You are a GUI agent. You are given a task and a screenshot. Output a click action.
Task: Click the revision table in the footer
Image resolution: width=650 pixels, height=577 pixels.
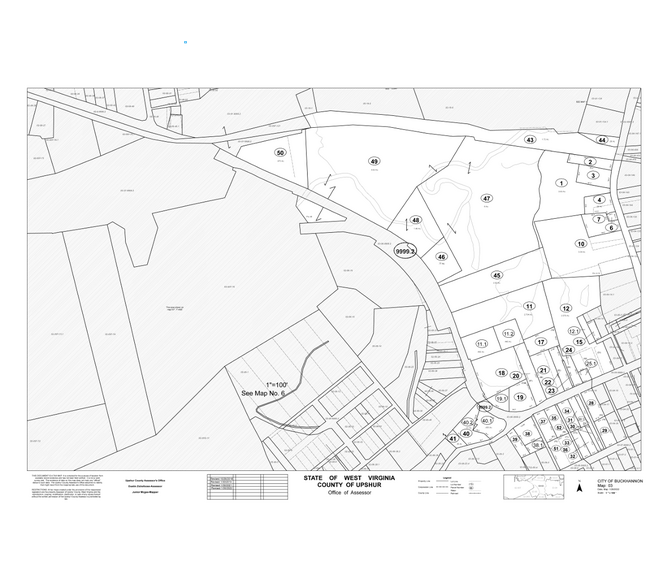(x=234, y=485)
